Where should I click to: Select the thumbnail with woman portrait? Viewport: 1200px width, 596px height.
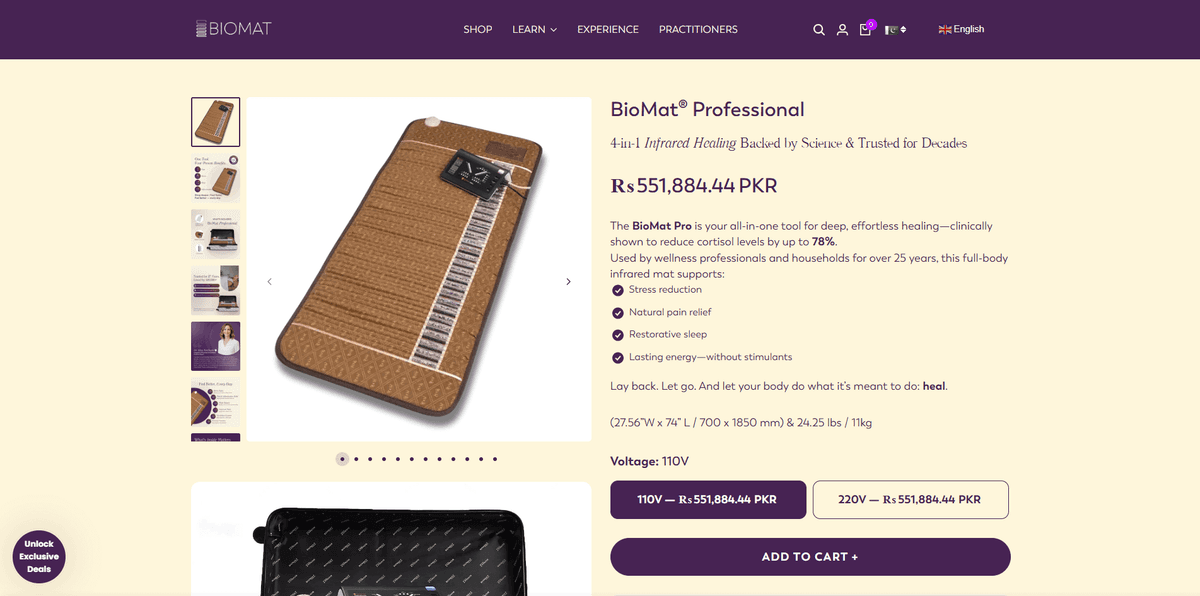[215, 346]
